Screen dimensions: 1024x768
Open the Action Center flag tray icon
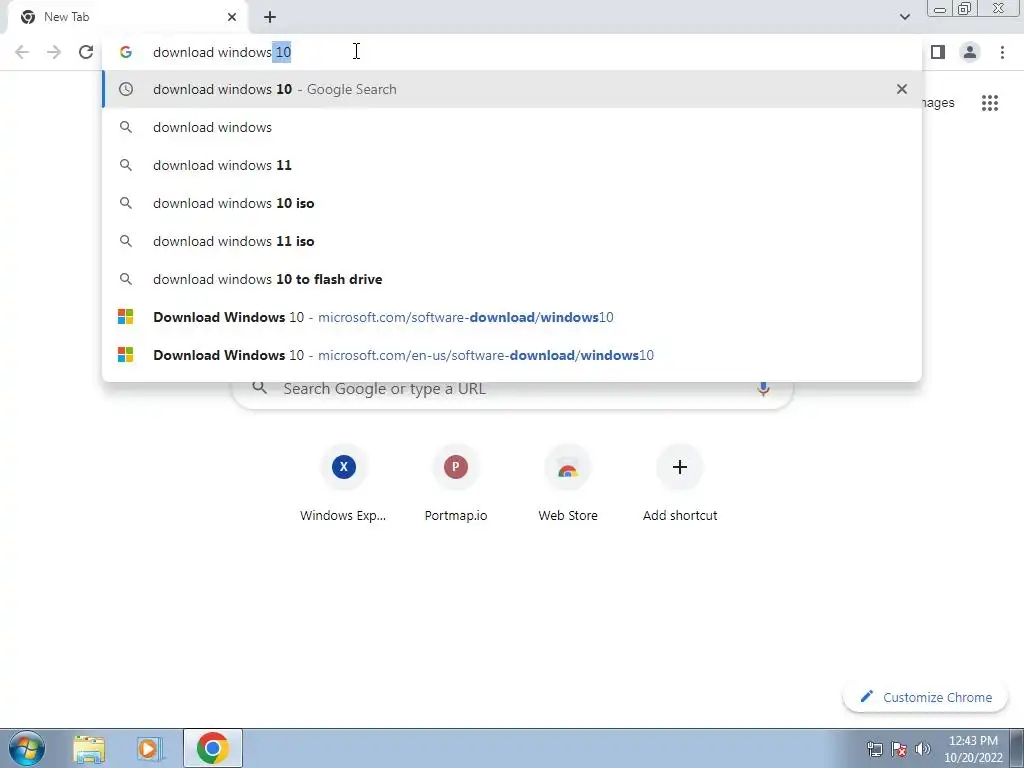[x=899, y=749]
